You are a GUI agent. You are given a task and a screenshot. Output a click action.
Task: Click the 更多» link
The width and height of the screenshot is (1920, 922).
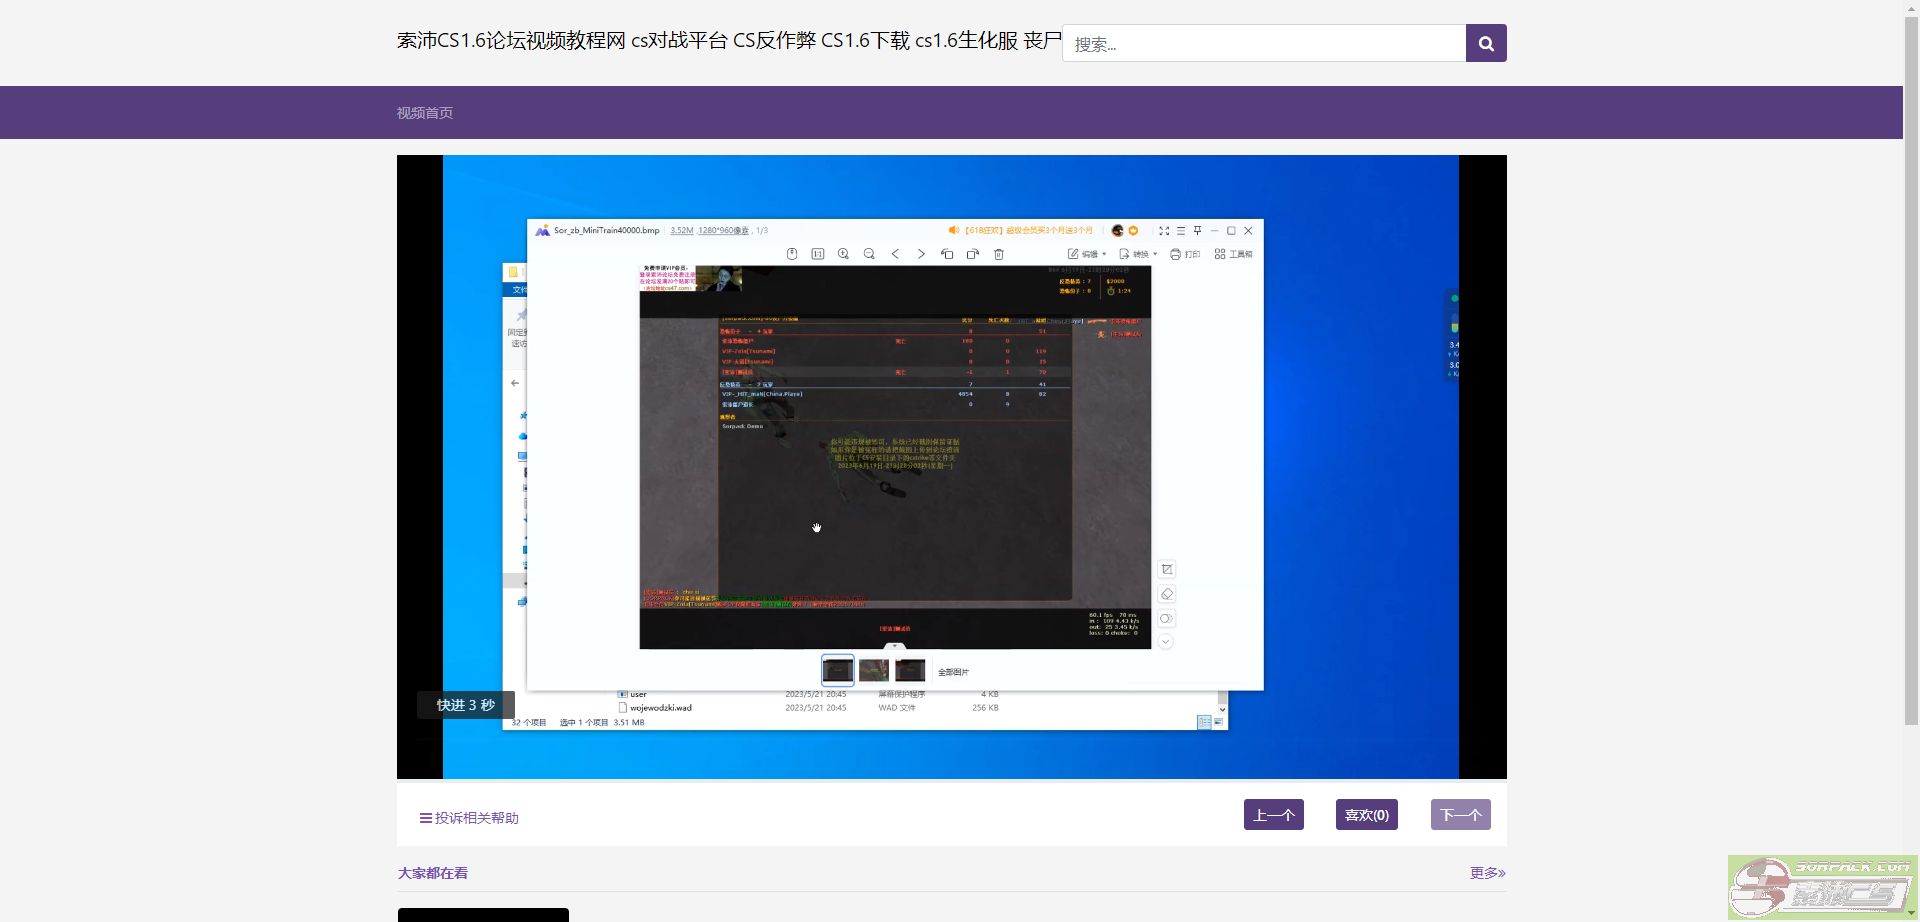pyautogui.click(x=1487, y=873)
